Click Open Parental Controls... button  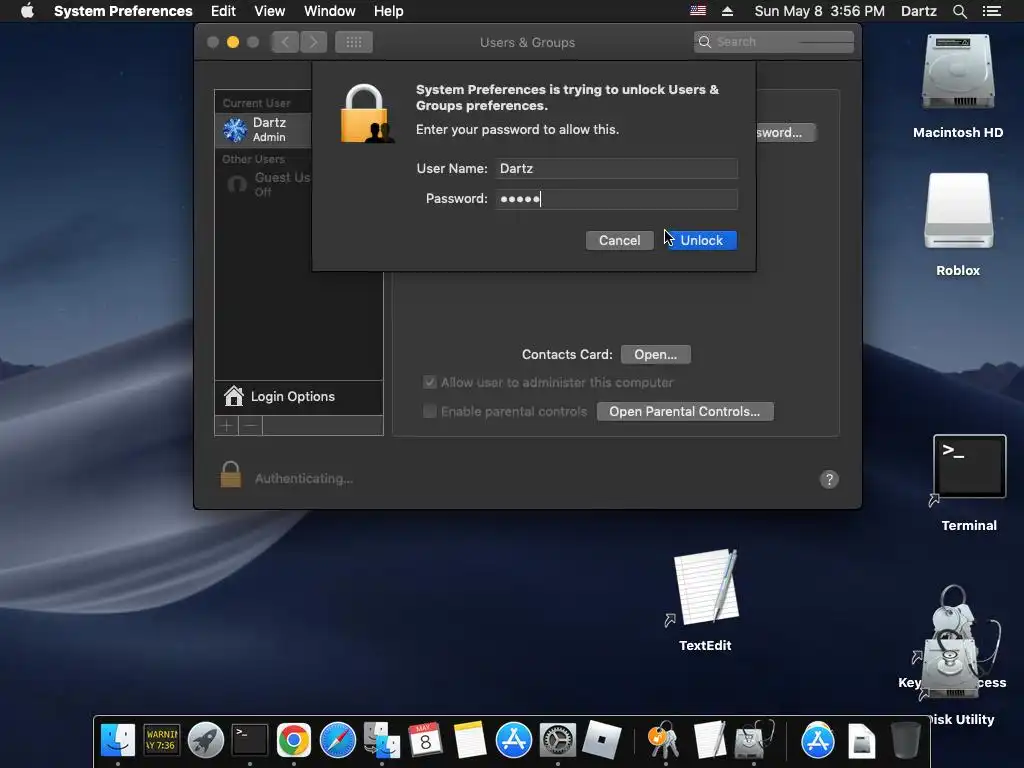[684, 411]
